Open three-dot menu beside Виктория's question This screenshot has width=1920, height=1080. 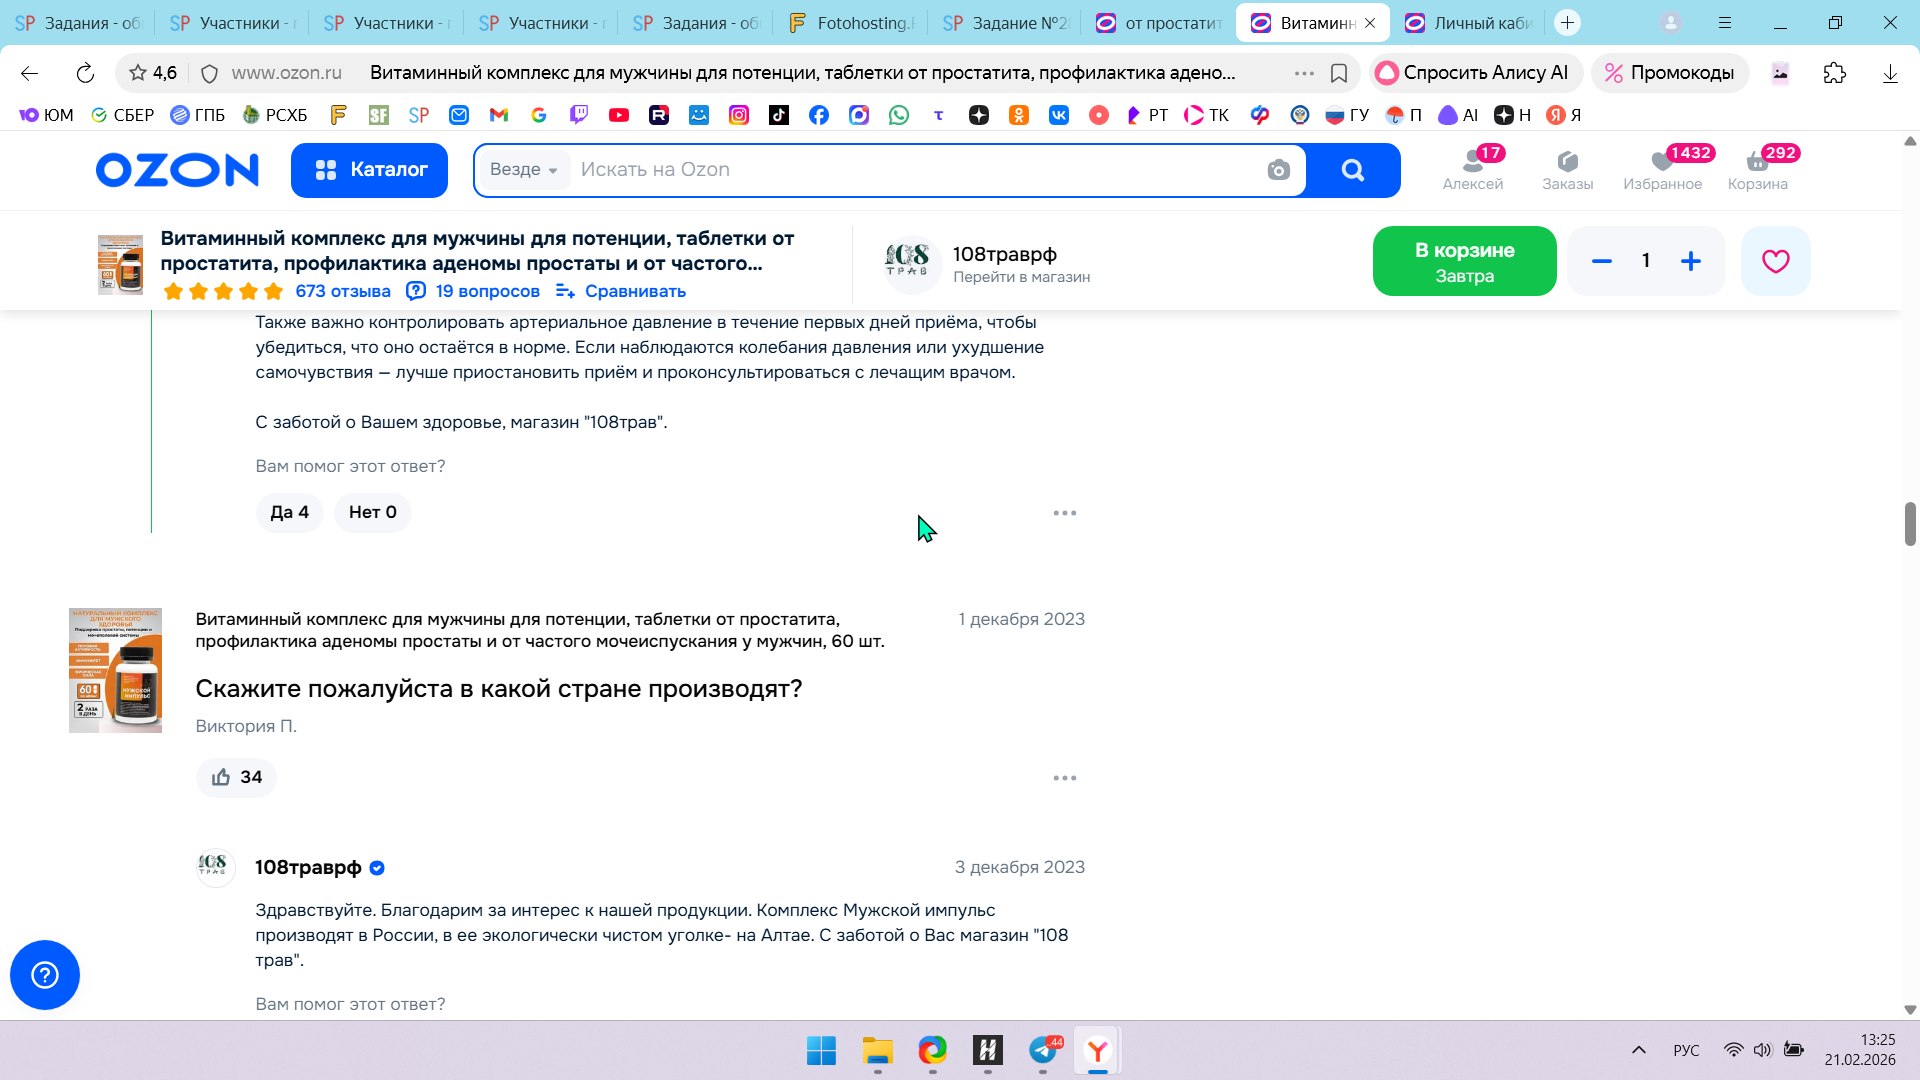pos(1064,777)
